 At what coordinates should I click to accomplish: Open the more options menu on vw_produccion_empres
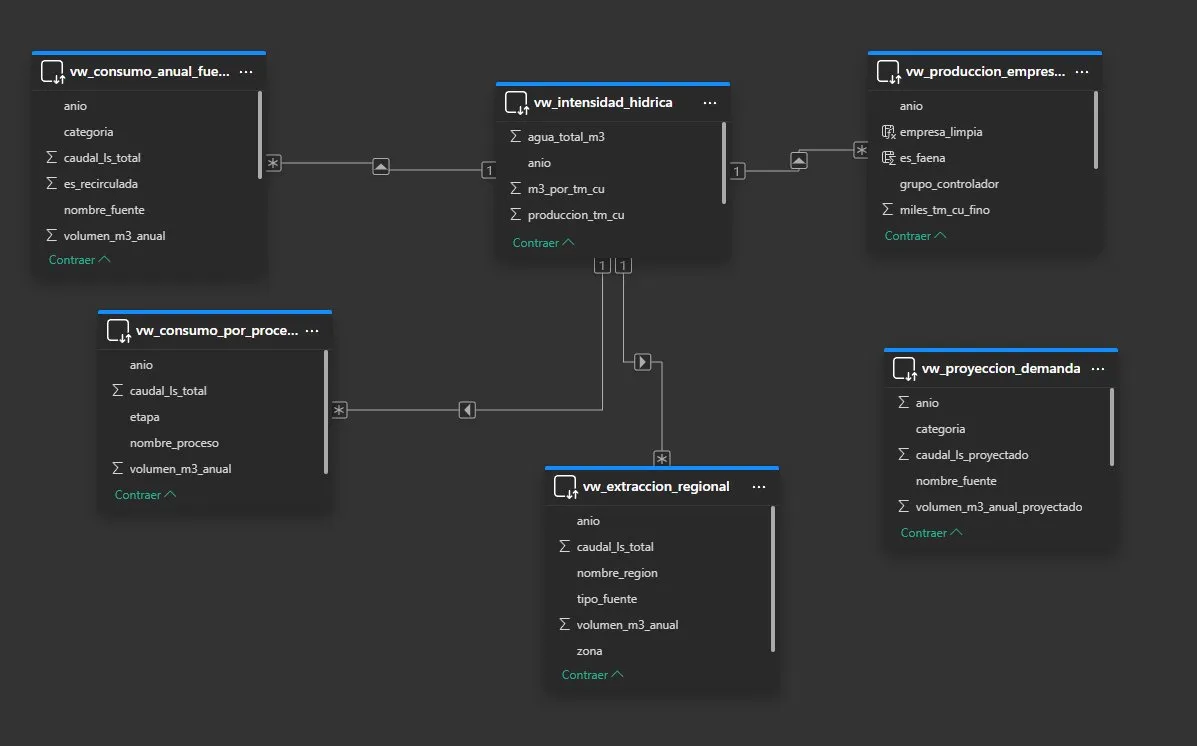(x=1082, y=71)
